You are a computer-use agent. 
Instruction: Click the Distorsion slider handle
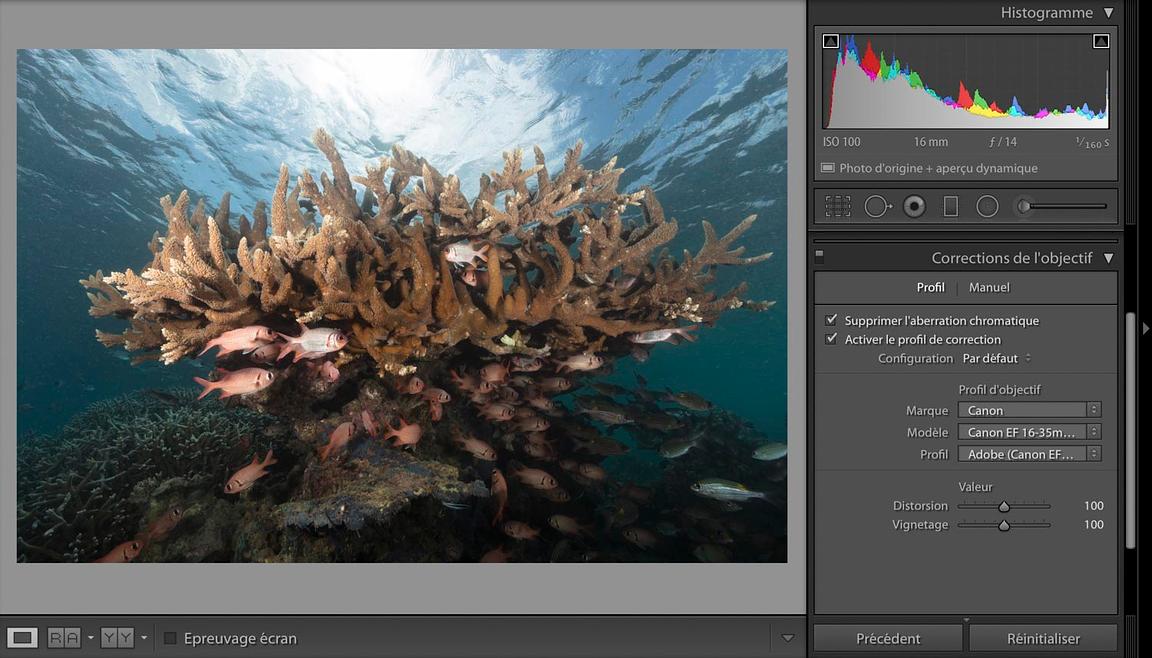coord(1004,506)
